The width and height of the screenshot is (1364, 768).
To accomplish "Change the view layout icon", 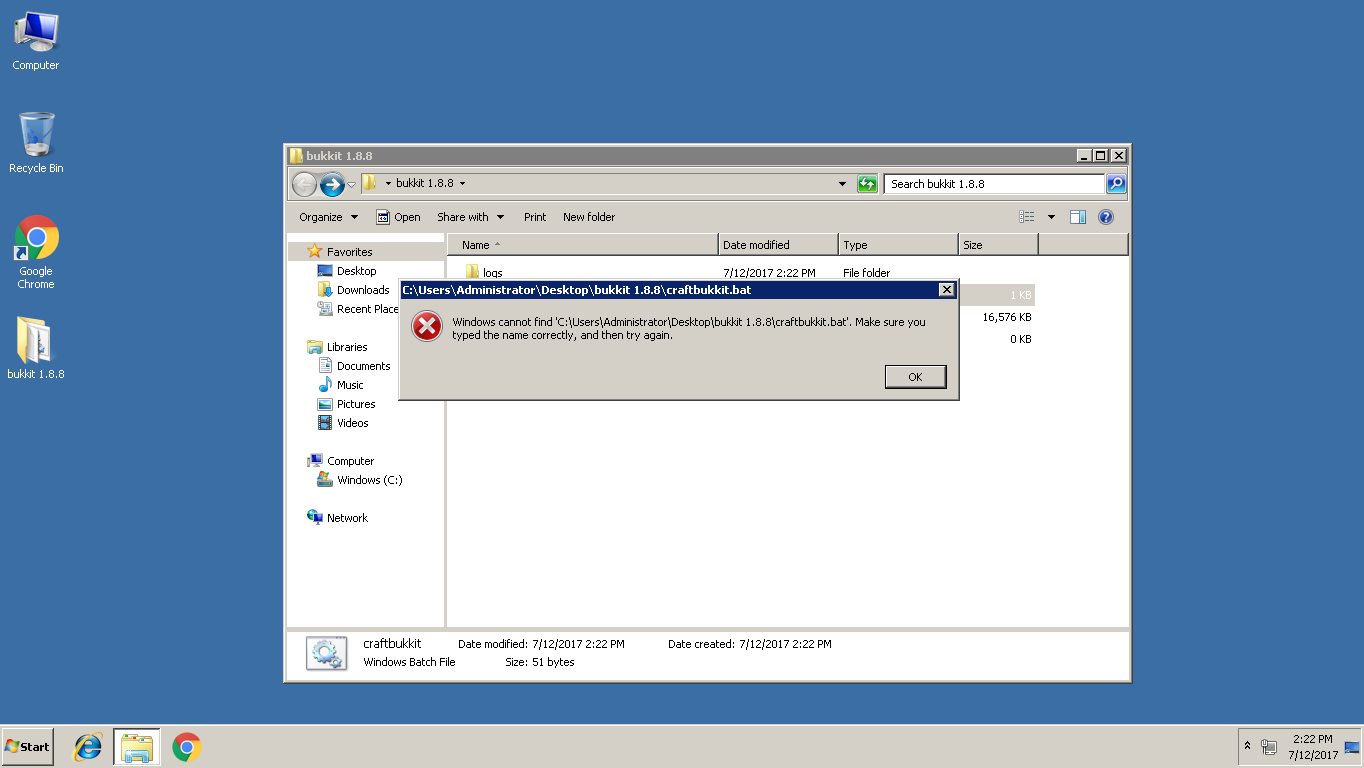I will (1027, 217).
